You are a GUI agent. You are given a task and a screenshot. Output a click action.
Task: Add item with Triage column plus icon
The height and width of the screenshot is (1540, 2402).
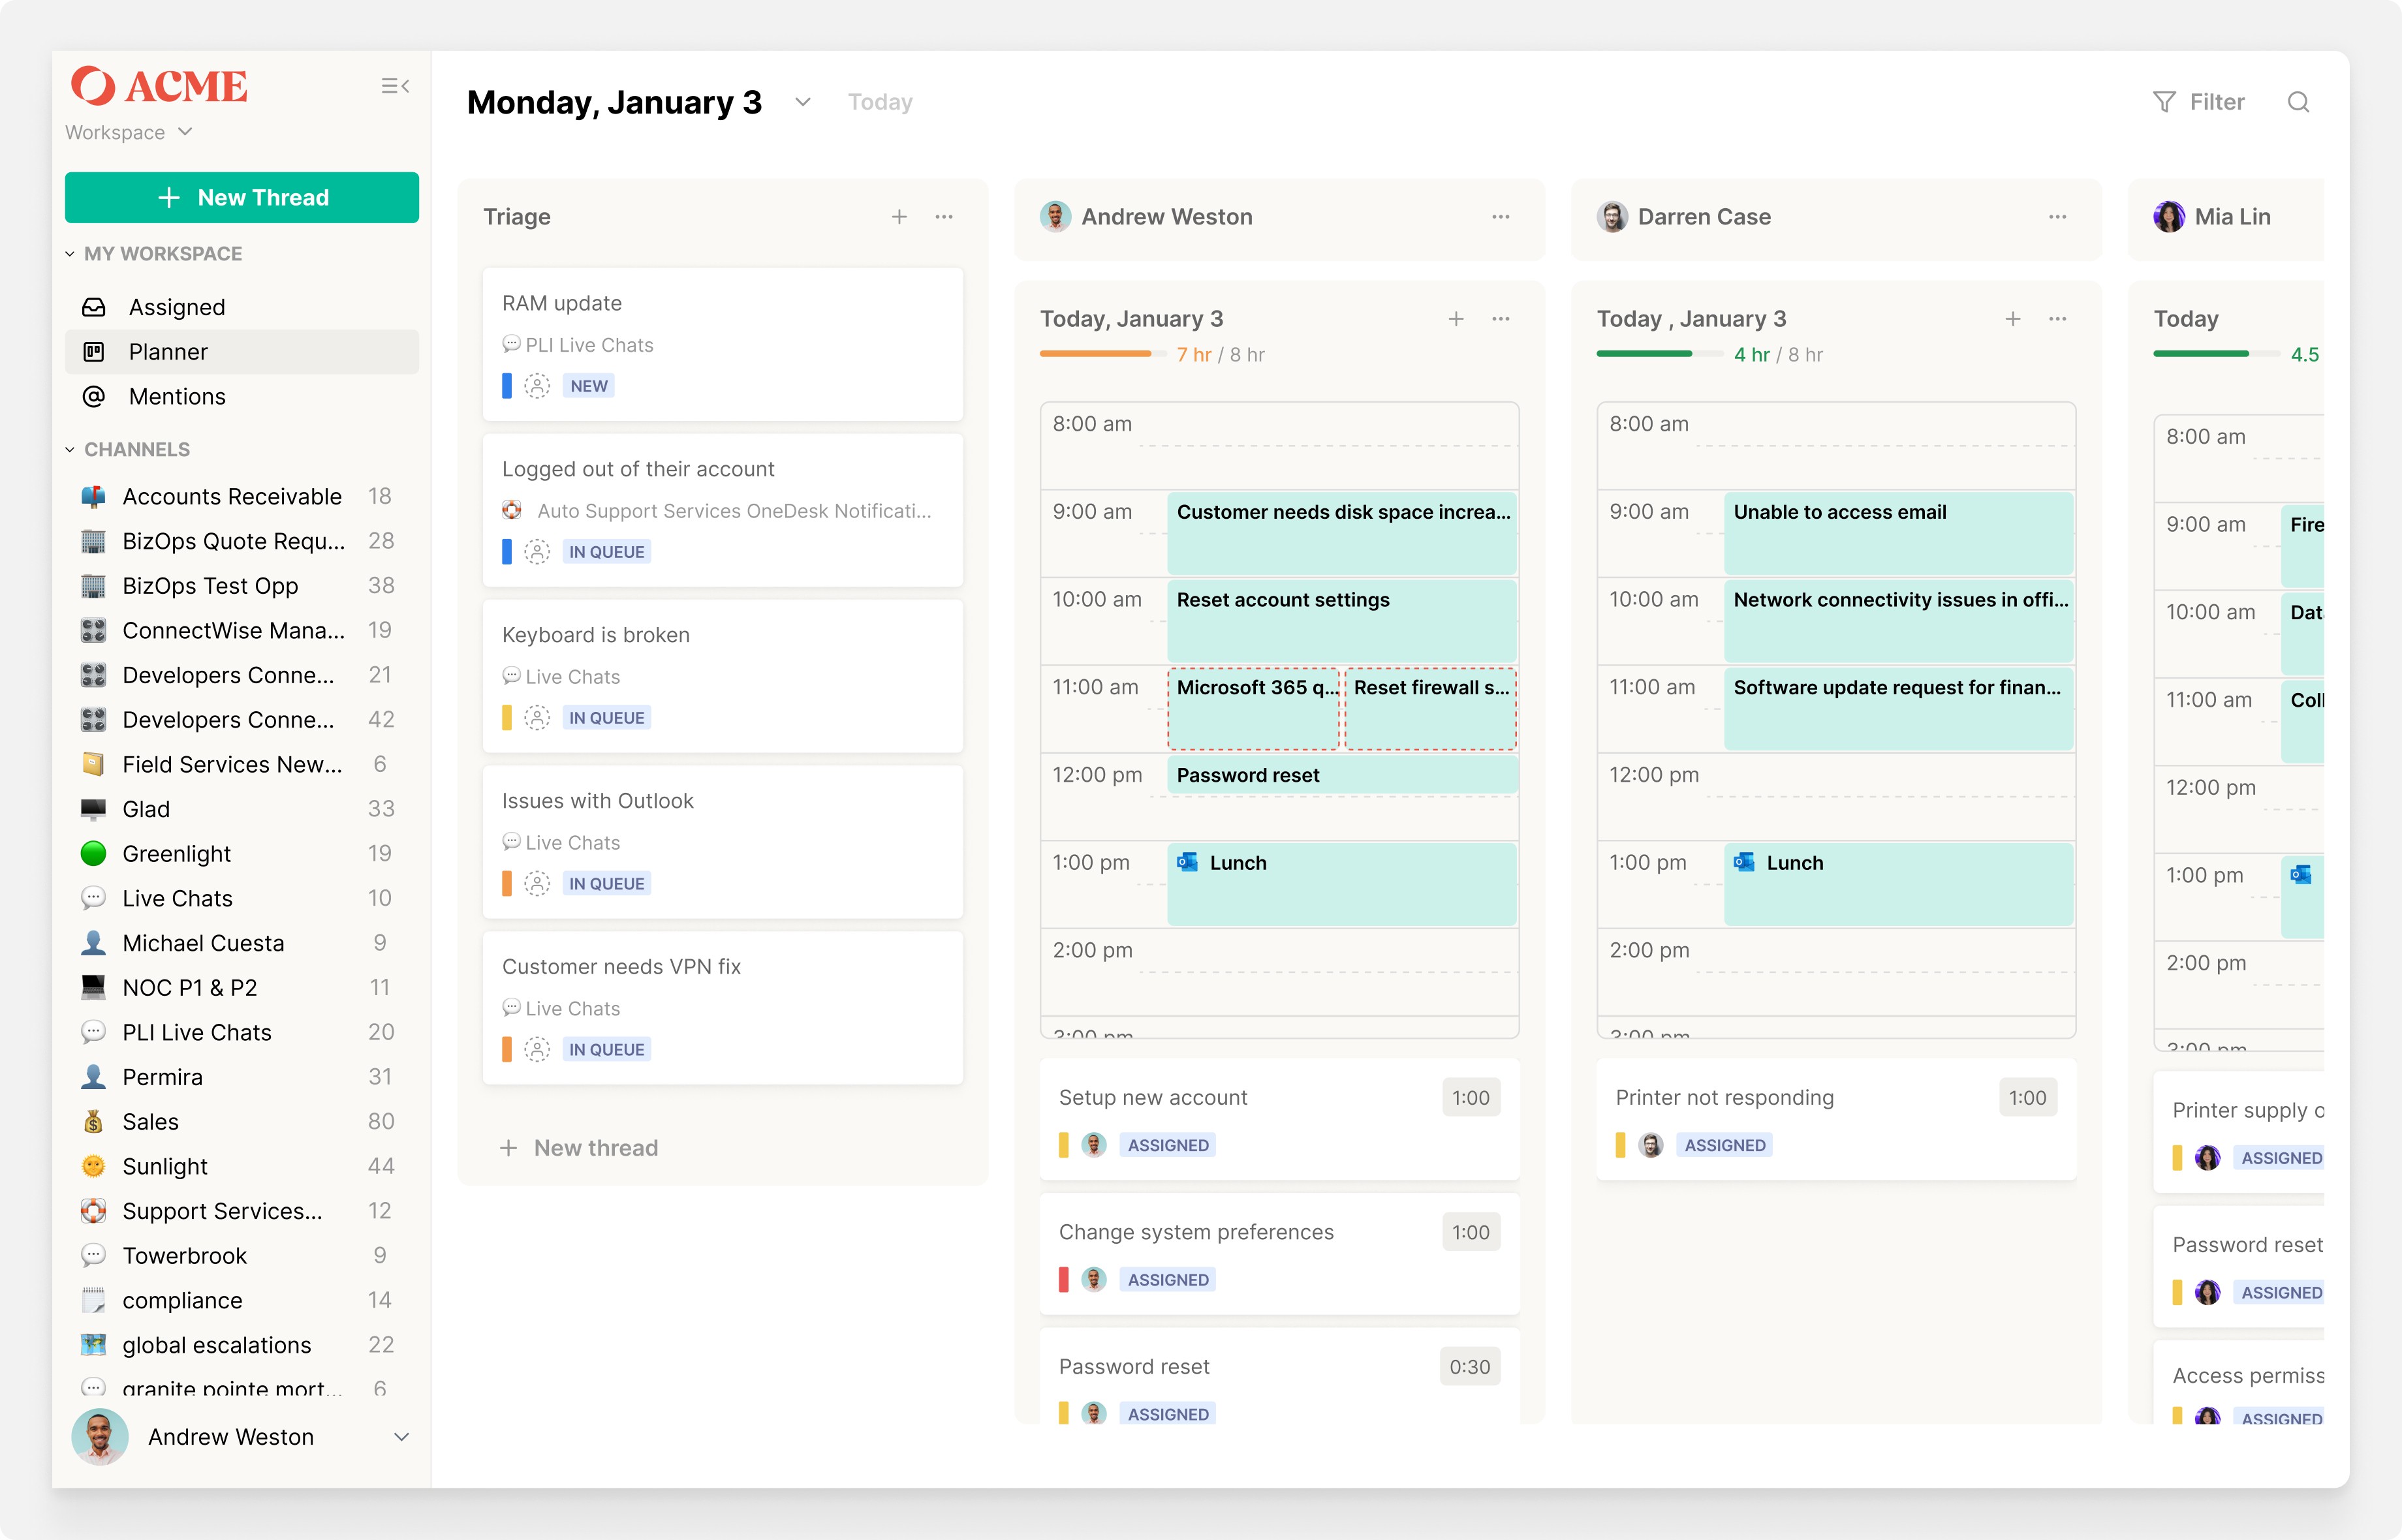pyautogui.click(x=899, y=217)
